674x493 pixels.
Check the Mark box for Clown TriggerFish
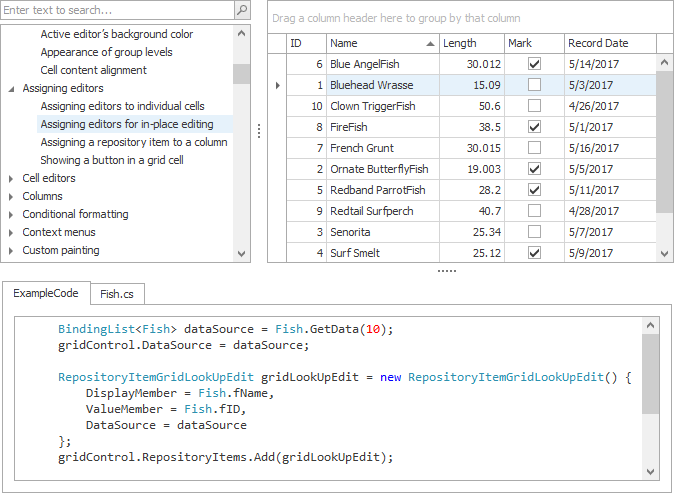(x=534, y=105)
